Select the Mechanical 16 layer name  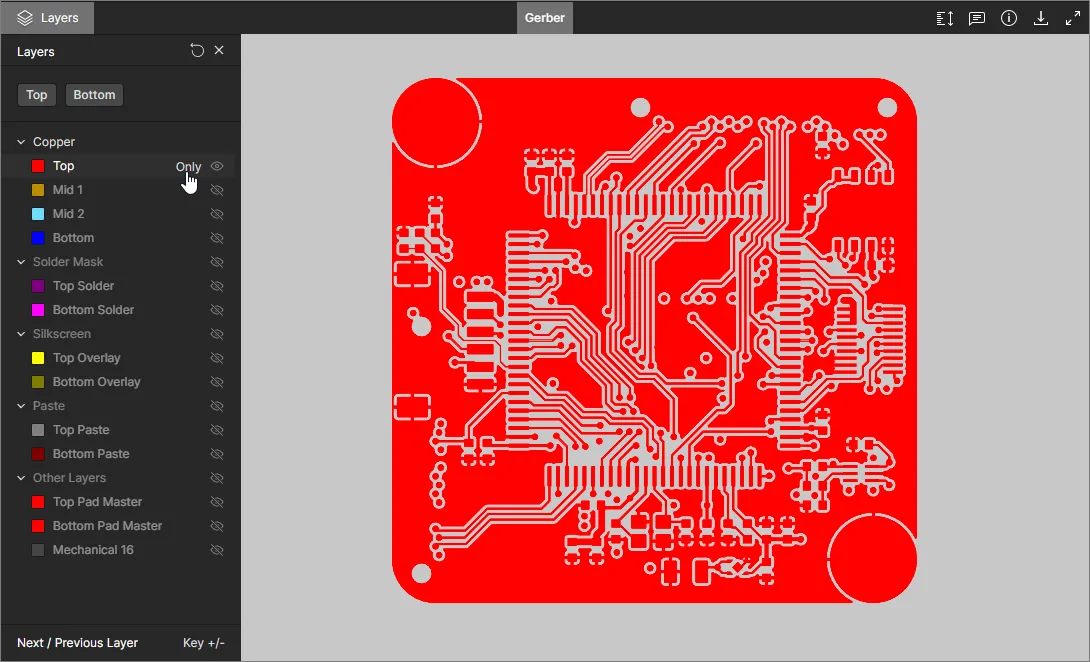point(93,550)
